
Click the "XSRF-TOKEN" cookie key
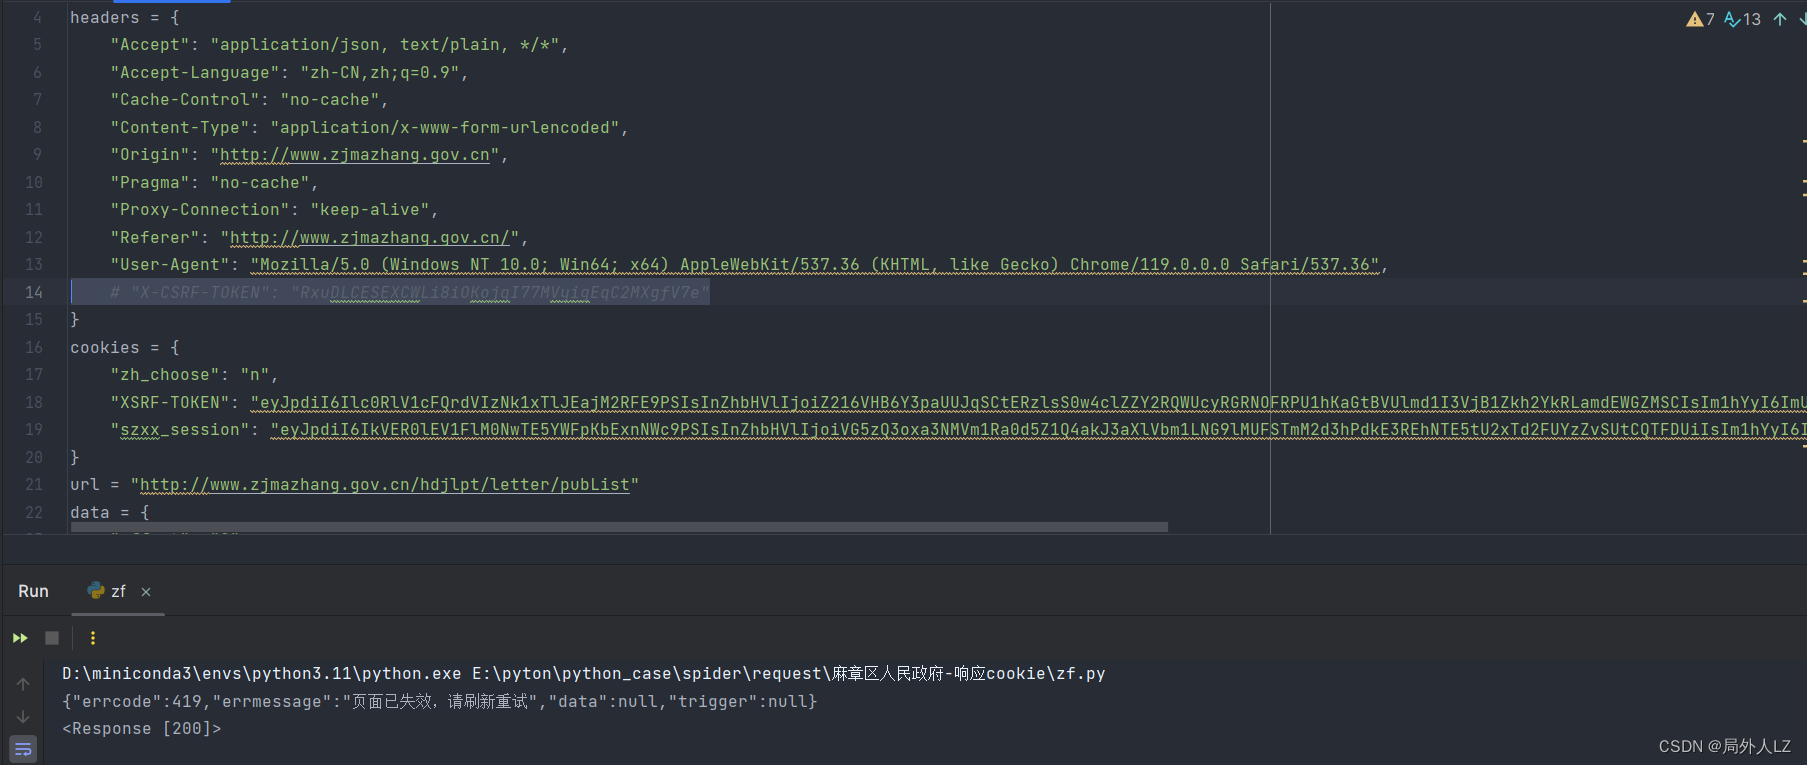170,402
